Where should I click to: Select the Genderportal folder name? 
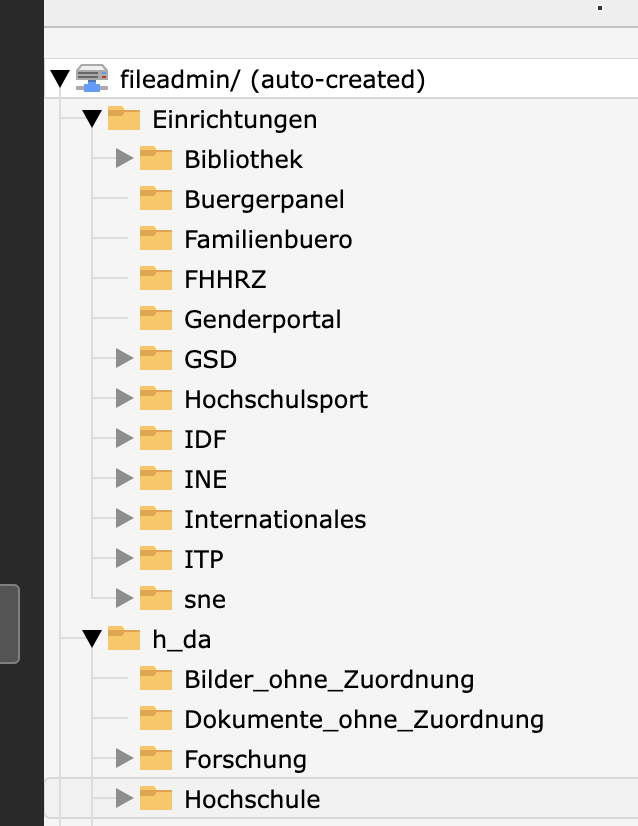263,320
